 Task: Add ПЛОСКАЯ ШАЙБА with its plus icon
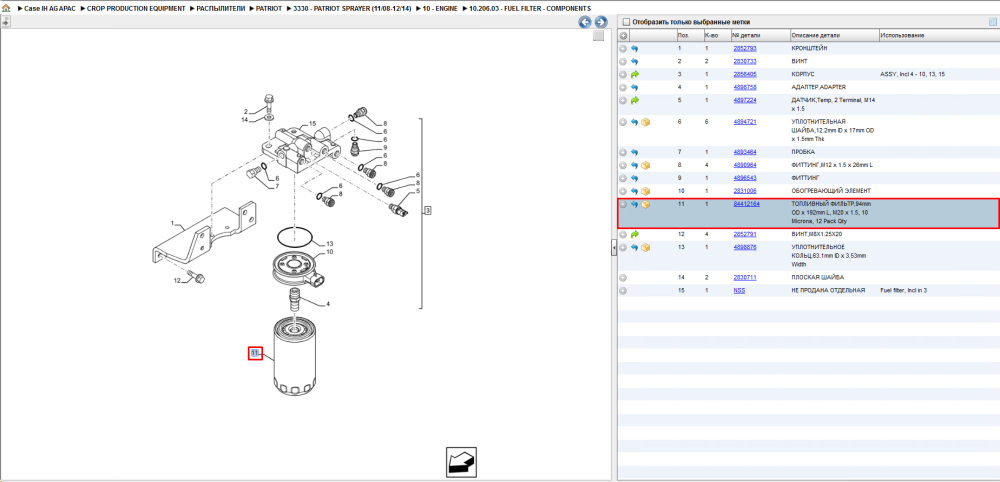coord(623,278)
